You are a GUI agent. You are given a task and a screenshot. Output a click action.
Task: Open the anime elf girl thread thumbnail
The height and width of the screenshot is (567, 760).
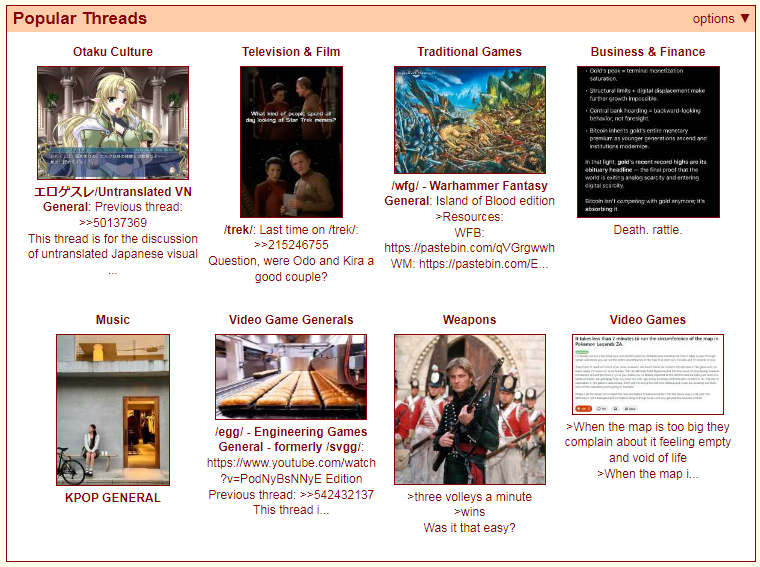pyautogui.click(x=113, y=123)
